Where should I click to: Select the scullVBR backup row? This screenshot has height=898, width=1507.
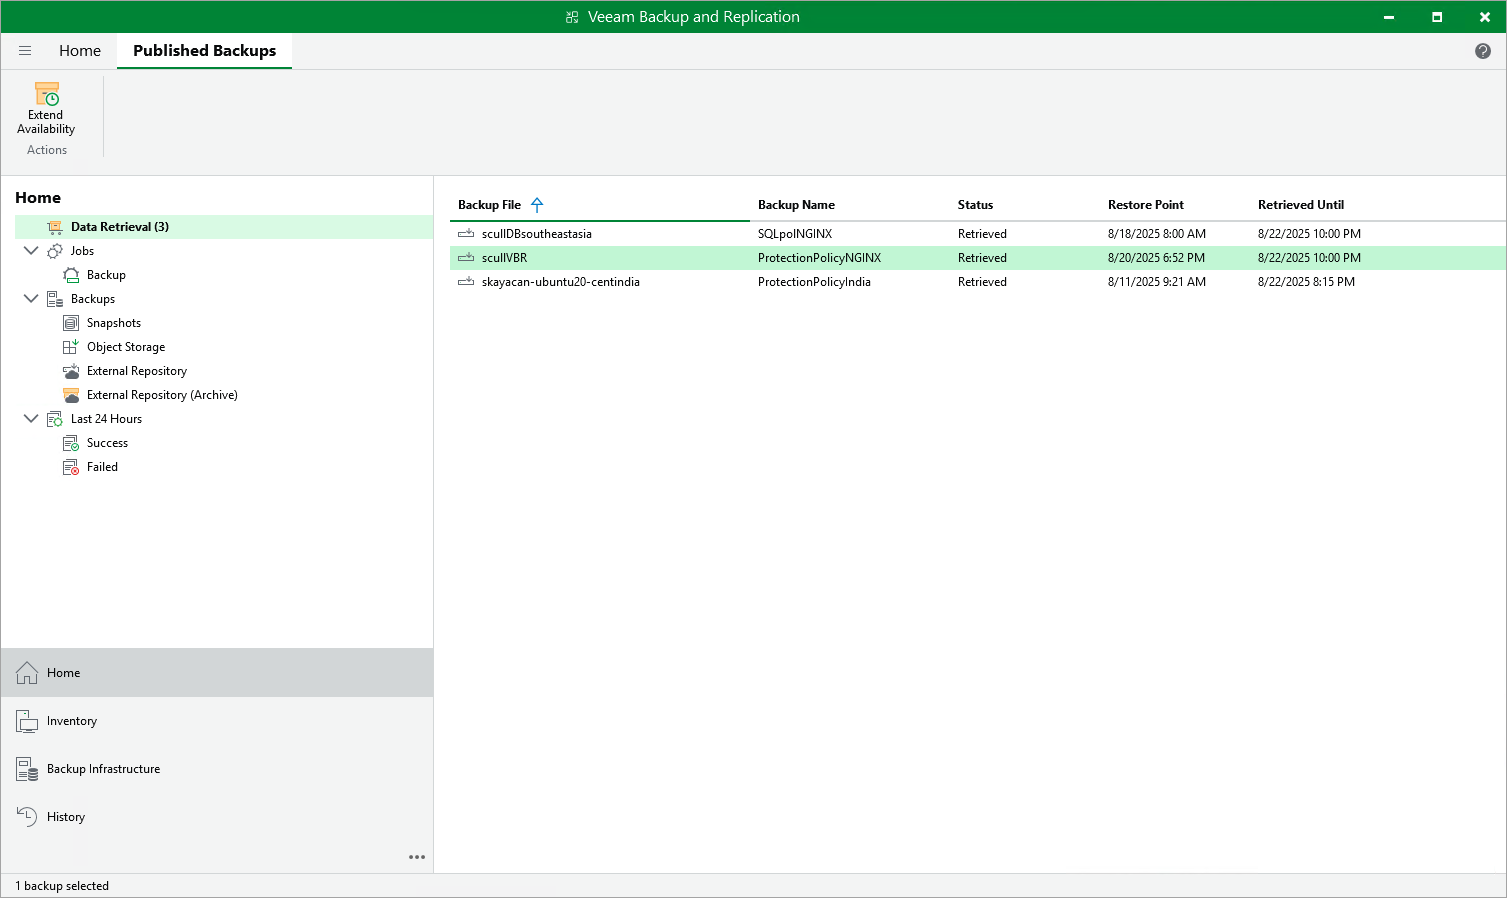tap(978, 258)
